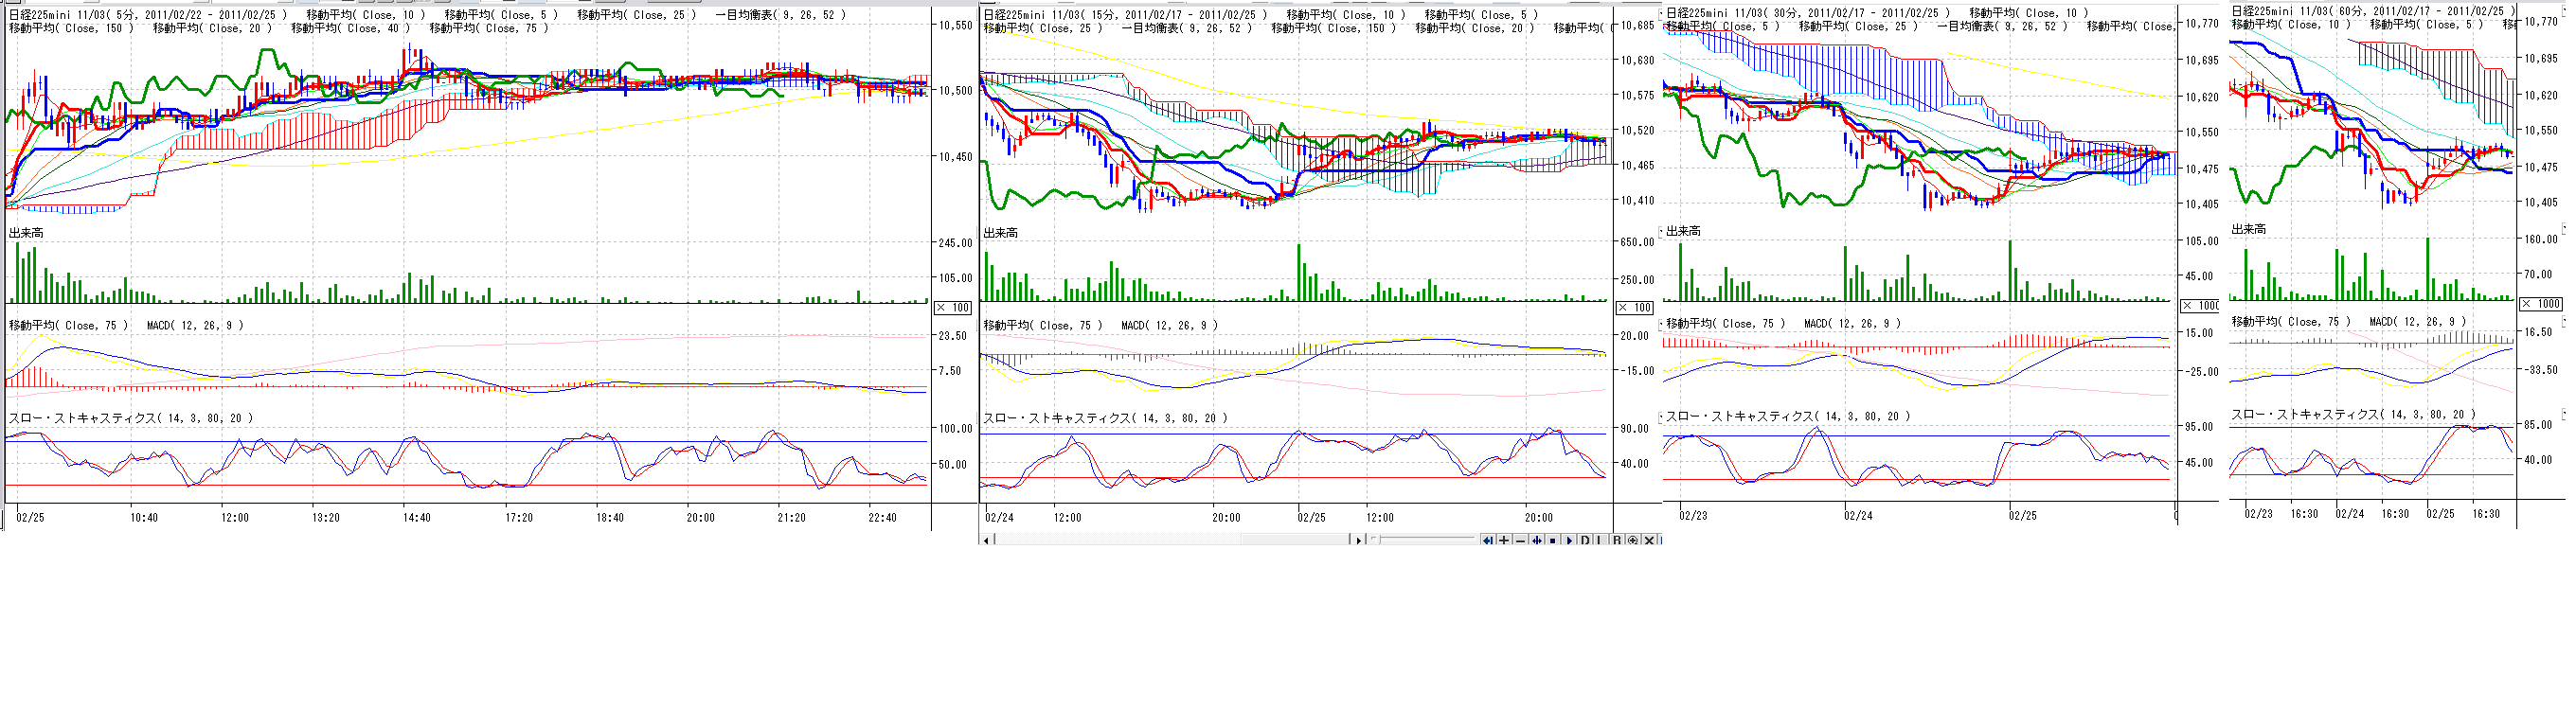
Task: Click the zoom slider handle beside the scrollbar
Action: point(1376,540)
